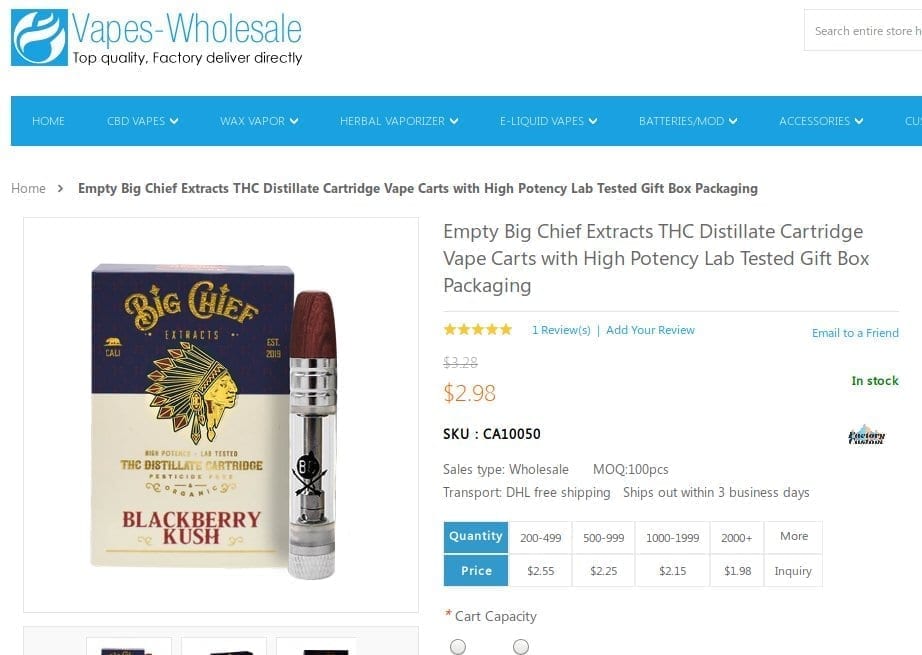This screenshot has width=922, height=655.
Task: Click the breadcrumb arrow after Home
Action: pos(61,188)
